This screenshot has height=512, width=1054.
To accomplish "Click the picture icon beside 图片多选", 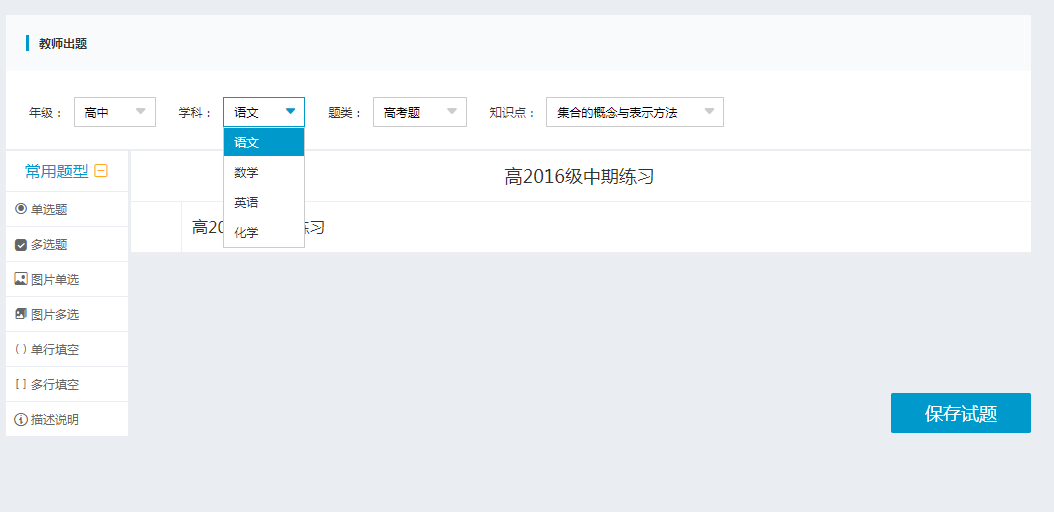I will pyautogui.click(x=21, y=314).
